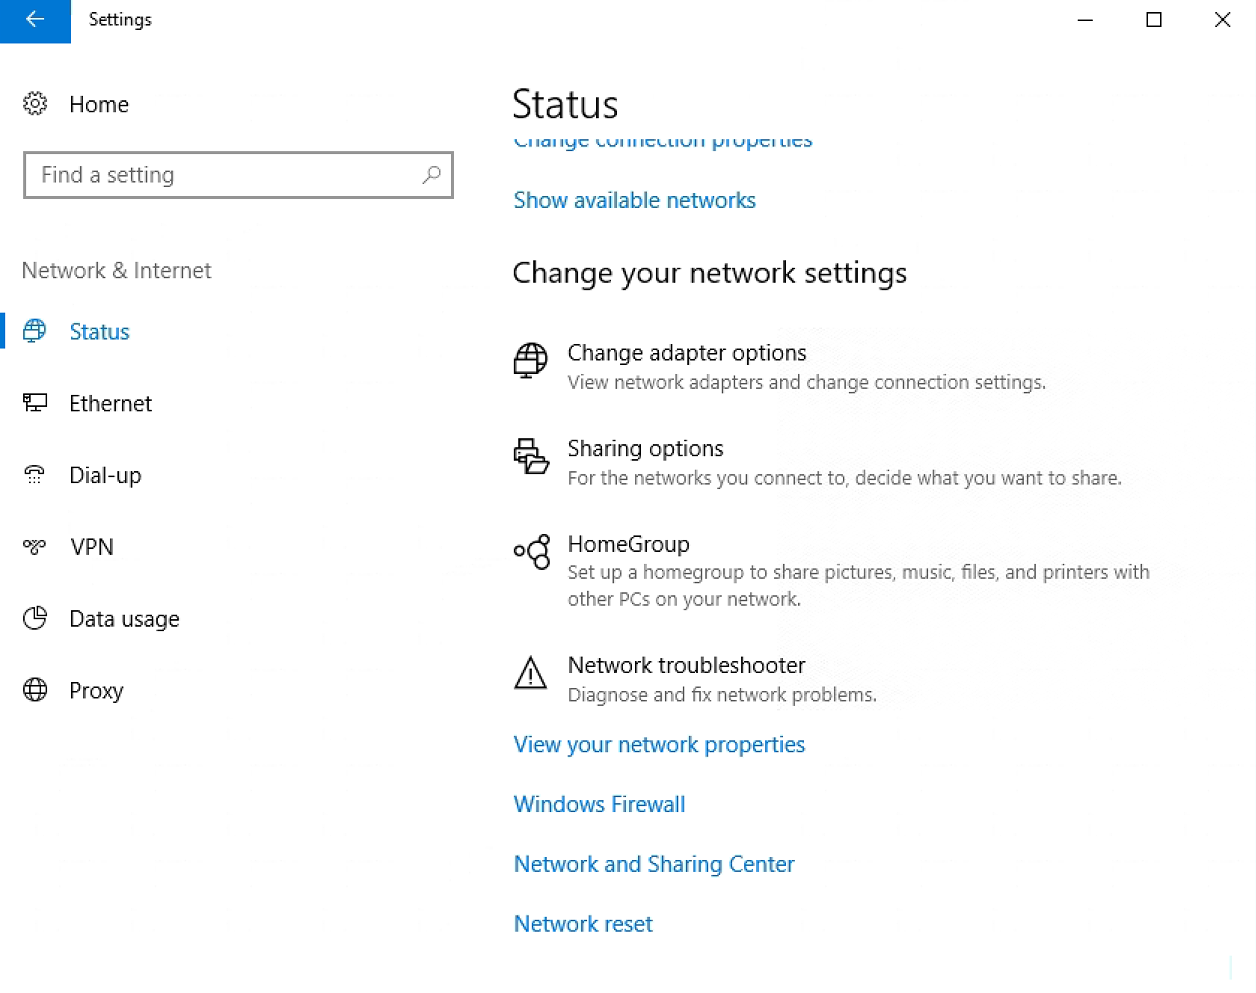
Task: Open Windows Firewall settings
Action: (x=598, y=804)
